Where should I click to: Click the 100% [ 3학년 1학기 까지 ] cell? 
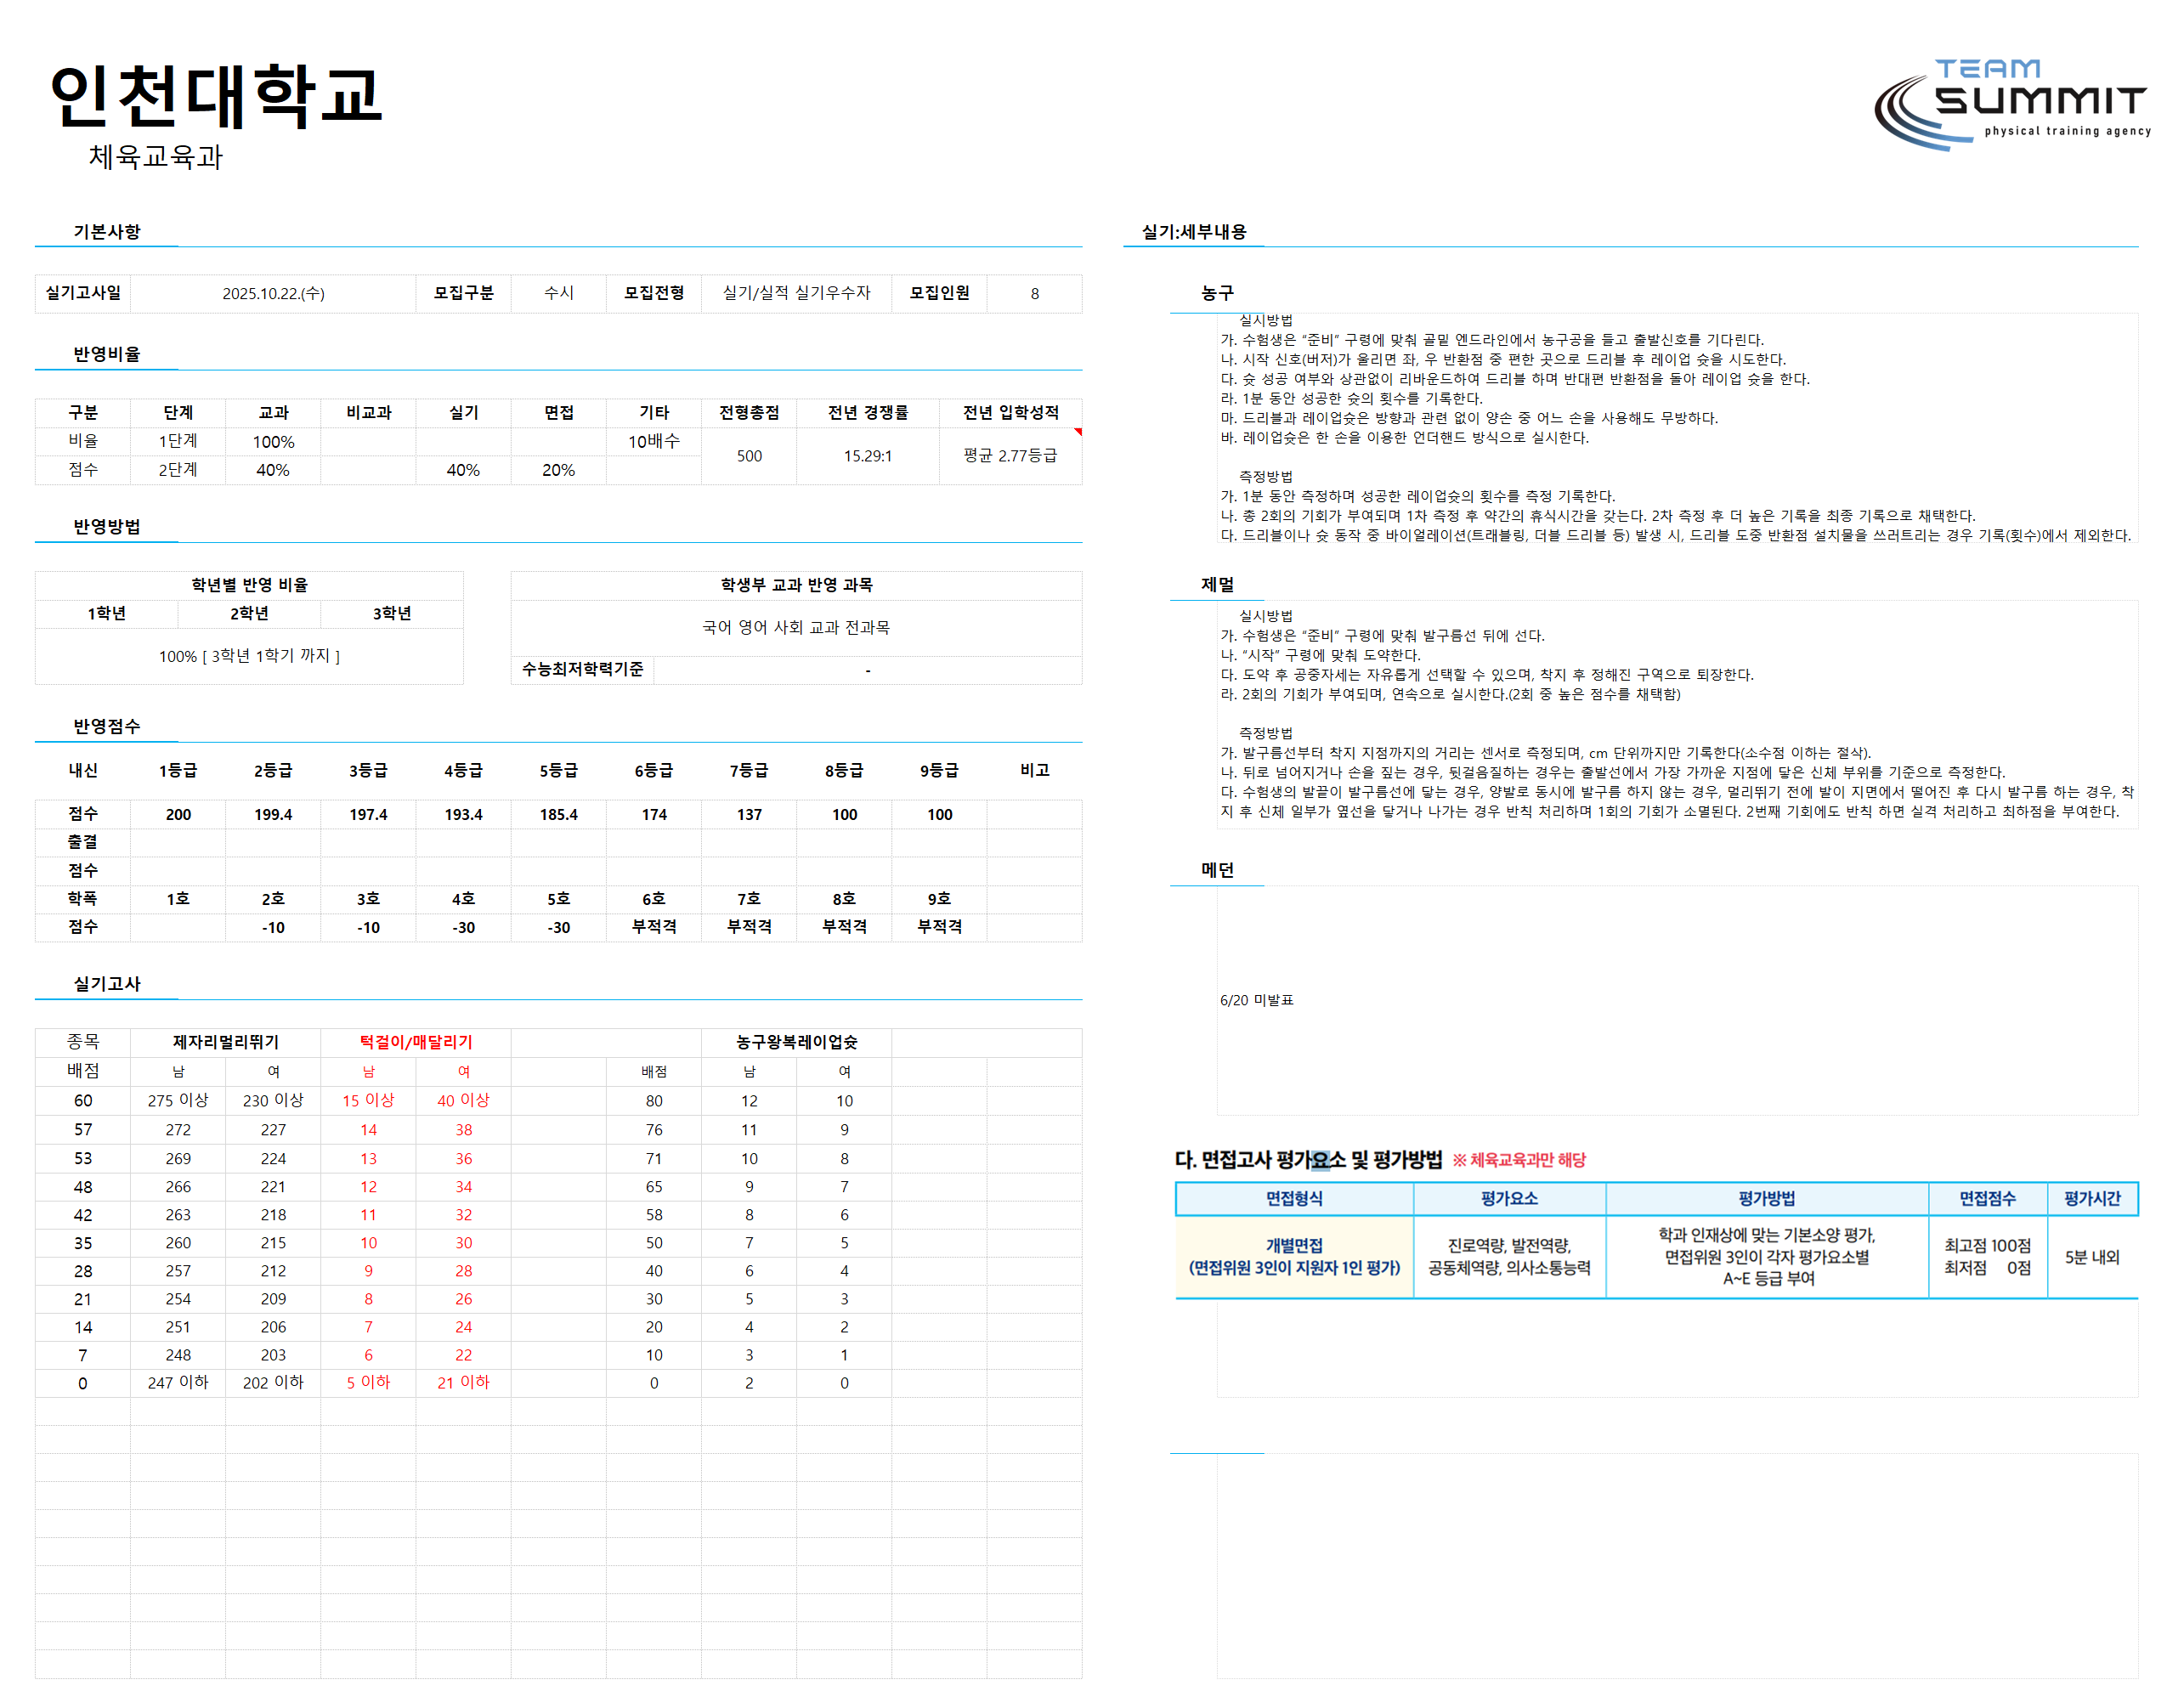click(249, 656)
